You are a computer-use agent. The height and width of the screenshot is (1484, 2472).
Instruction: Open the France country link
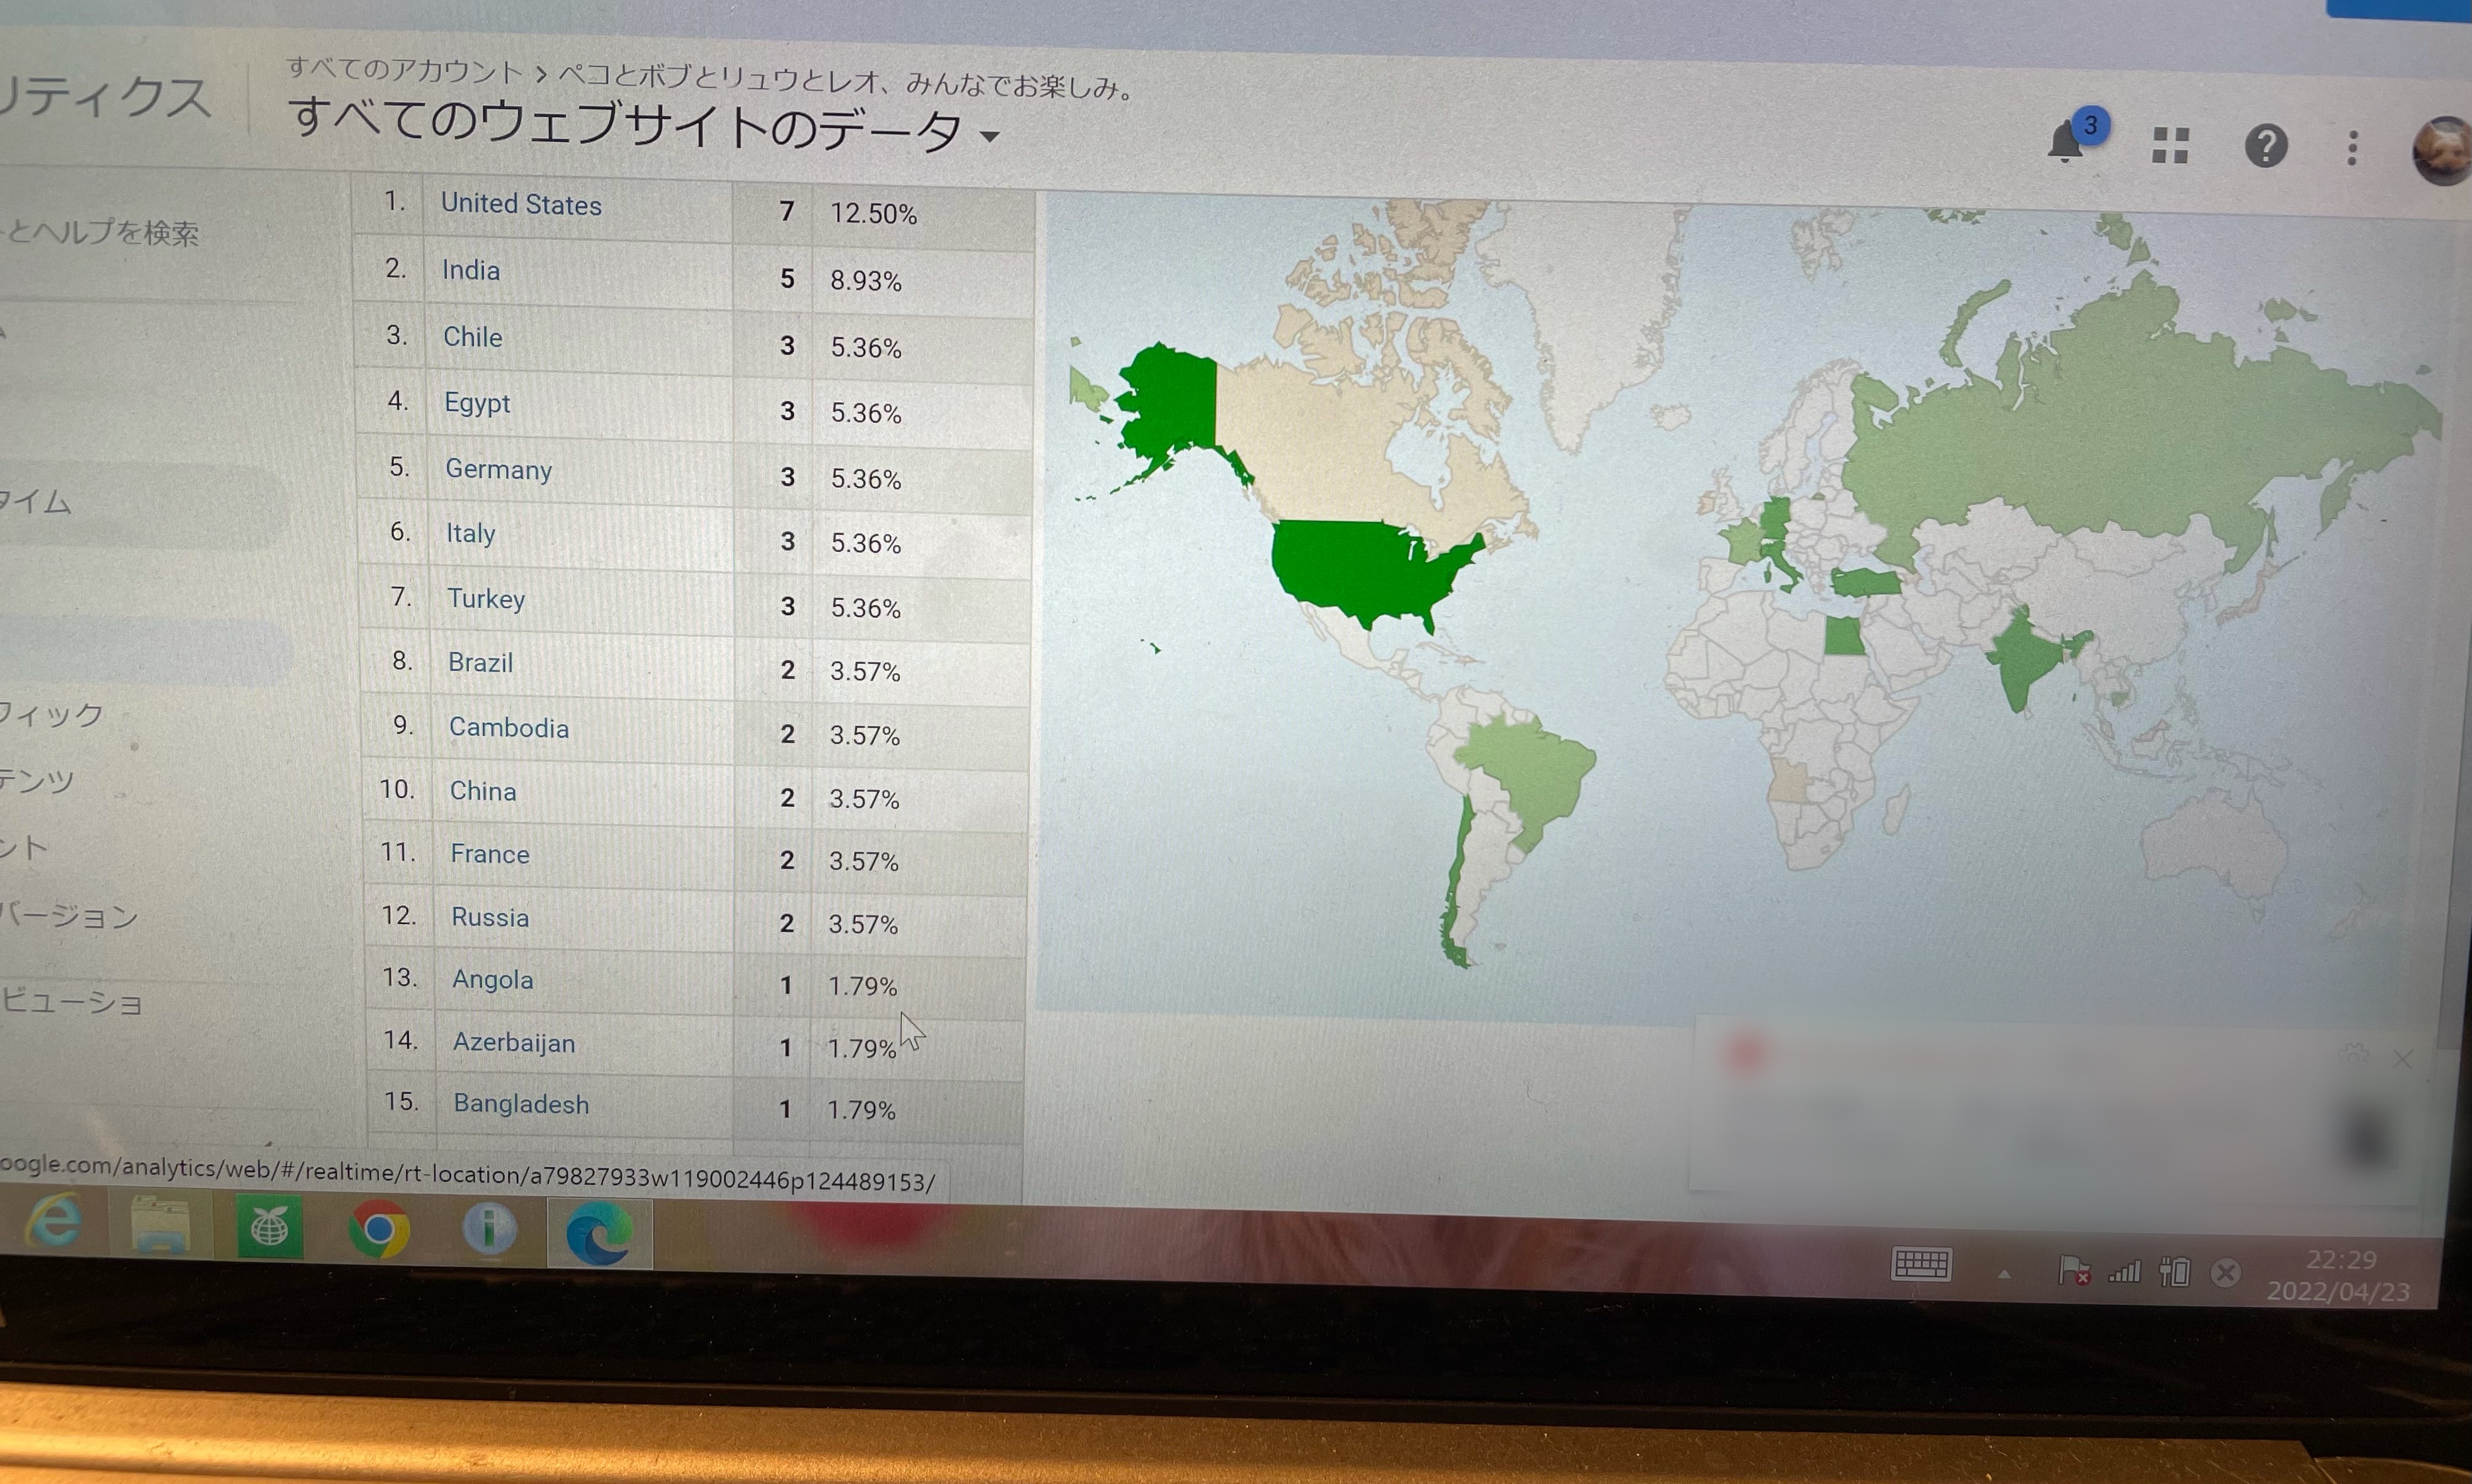[x=490, y=854]
